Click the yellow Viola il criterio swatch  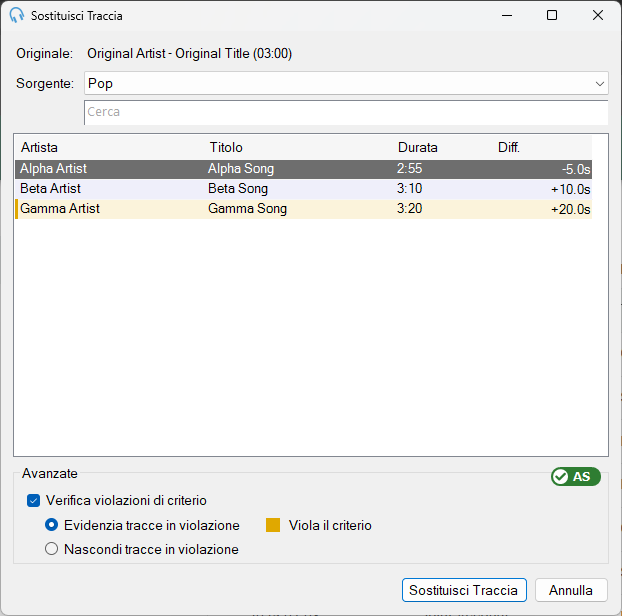273,525
